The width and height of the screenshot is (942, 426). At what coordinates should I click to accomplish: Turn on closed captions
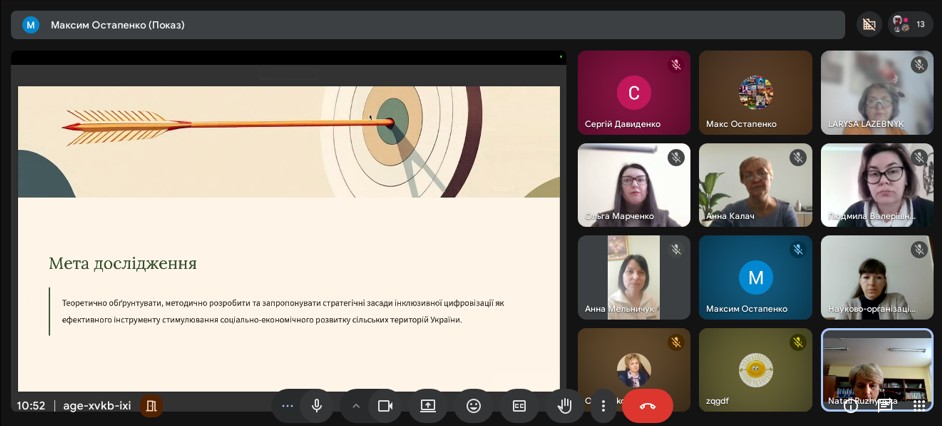pos(519,406)
